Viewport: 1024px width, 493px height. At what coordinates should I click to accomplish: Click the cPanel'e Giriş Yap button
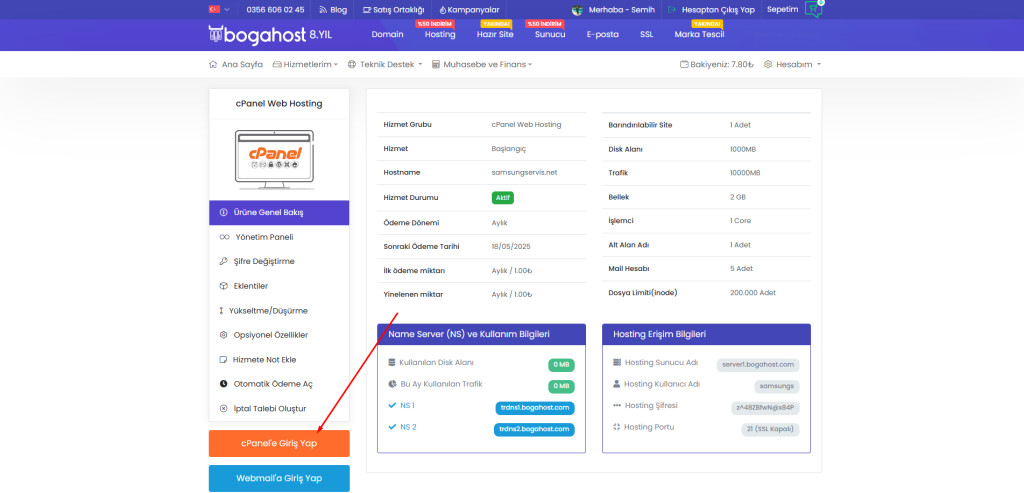tap(279, 443)
